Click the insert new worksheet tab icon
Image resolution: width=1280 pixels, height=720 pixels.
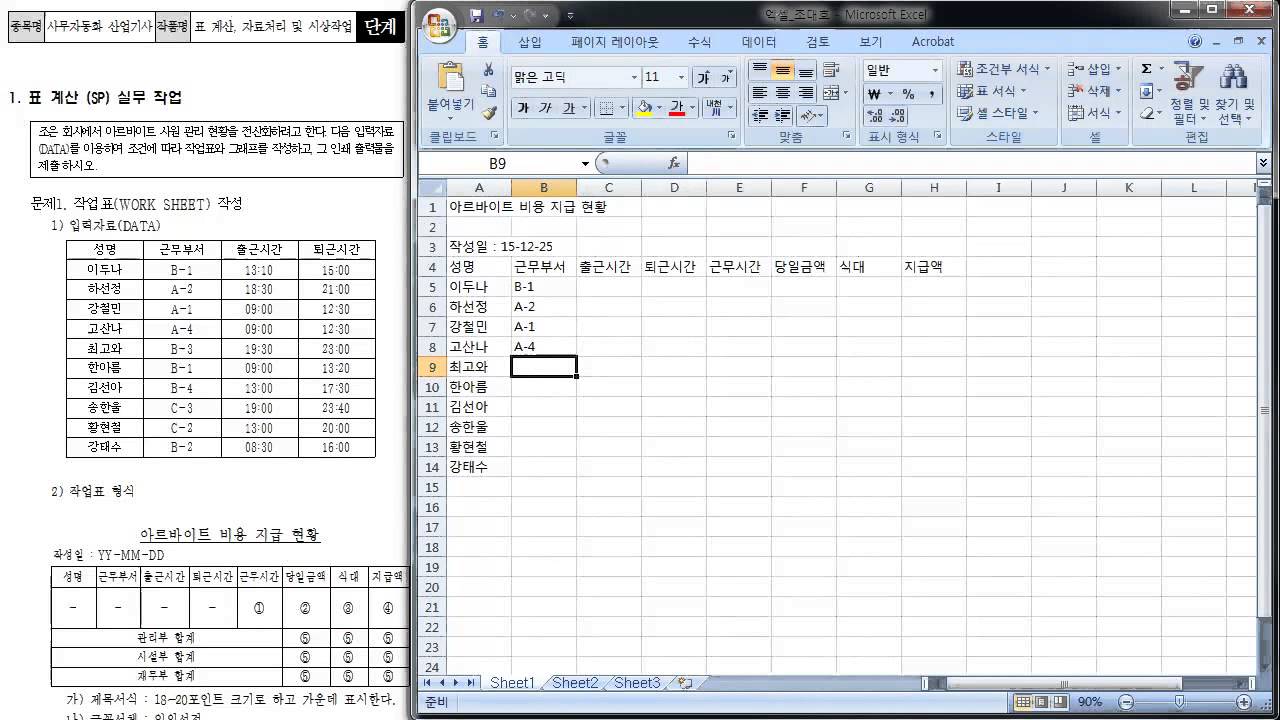tap(685, 683)
